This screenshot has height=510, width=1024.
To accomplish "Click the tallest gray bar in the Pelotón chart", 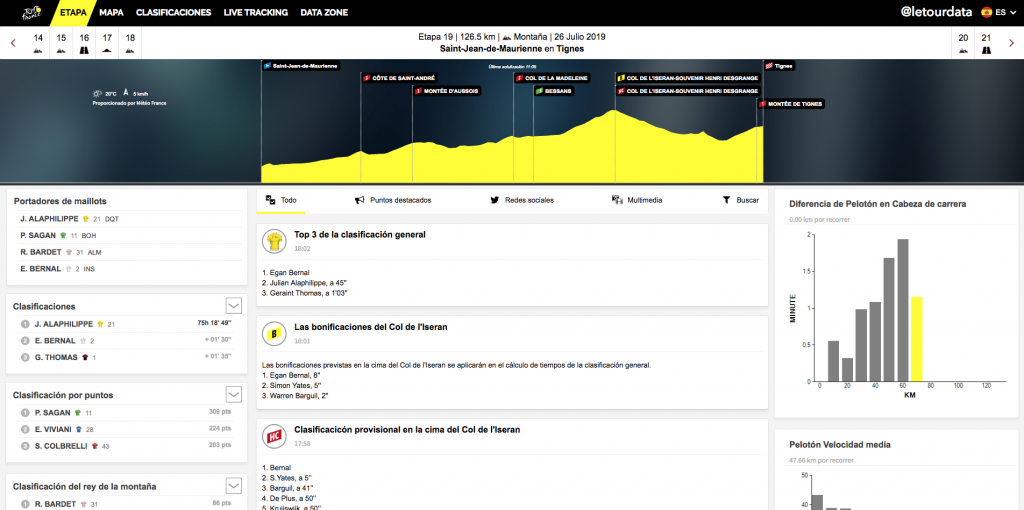I will pos(903,310).
